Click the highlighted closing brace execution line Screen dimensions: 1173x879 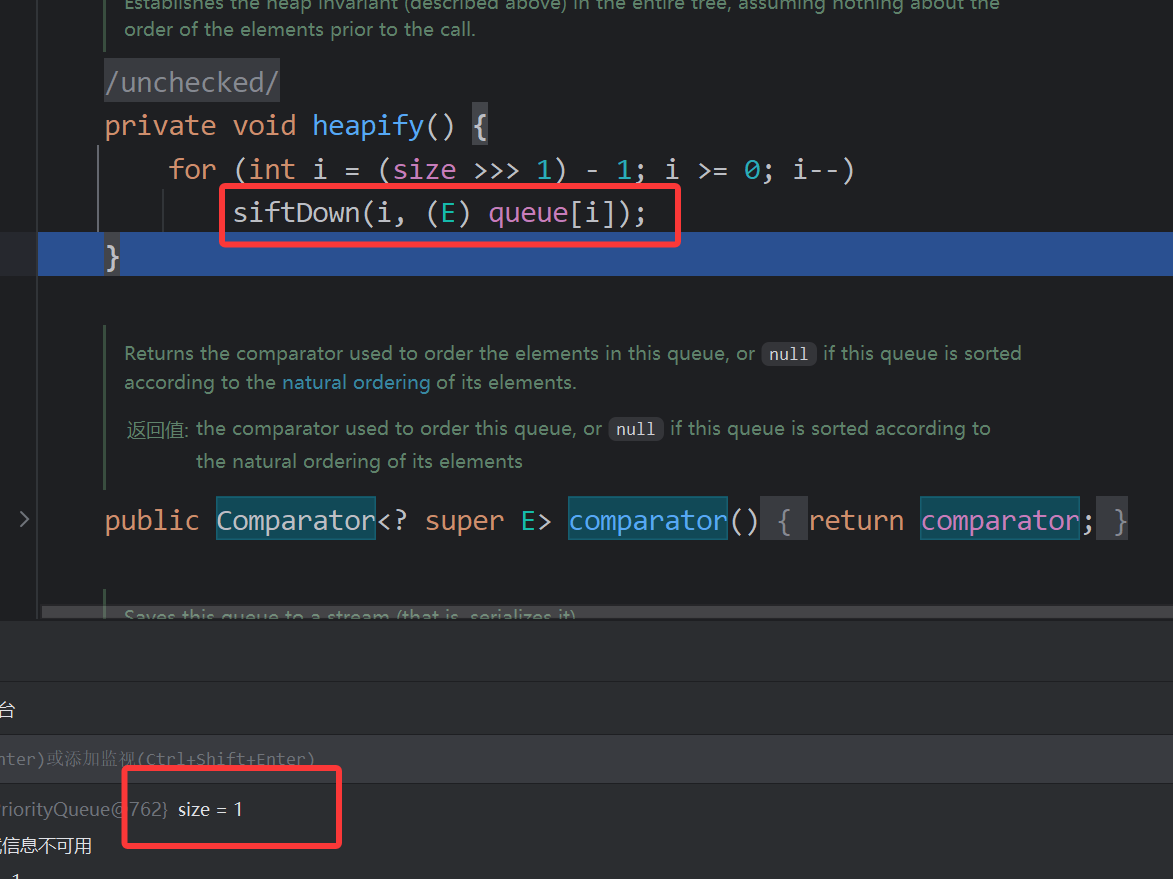point(600,255)
